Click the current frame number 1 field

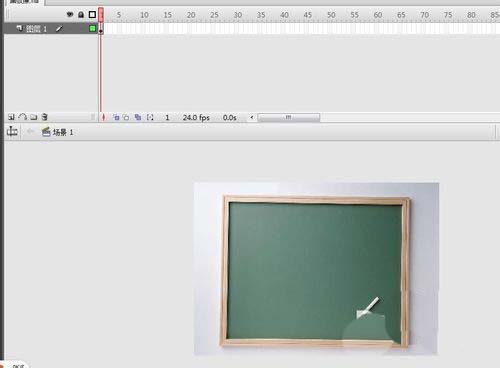click(167, 118)
